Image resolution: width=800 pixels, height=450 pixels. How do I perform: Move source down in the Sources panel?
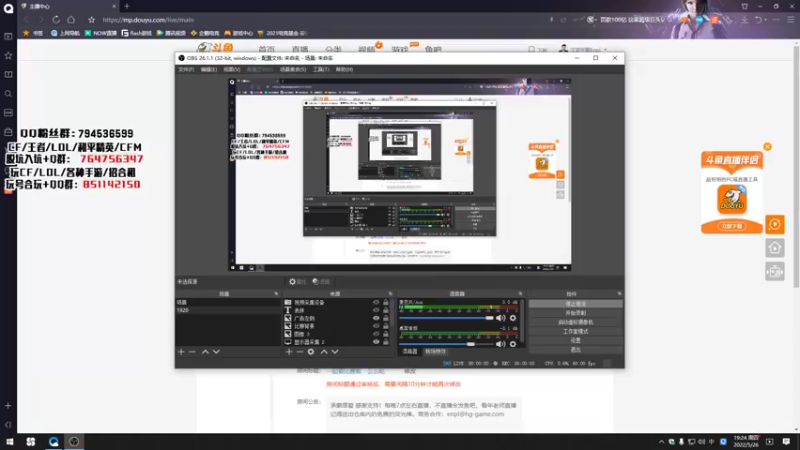click(335, 352)
